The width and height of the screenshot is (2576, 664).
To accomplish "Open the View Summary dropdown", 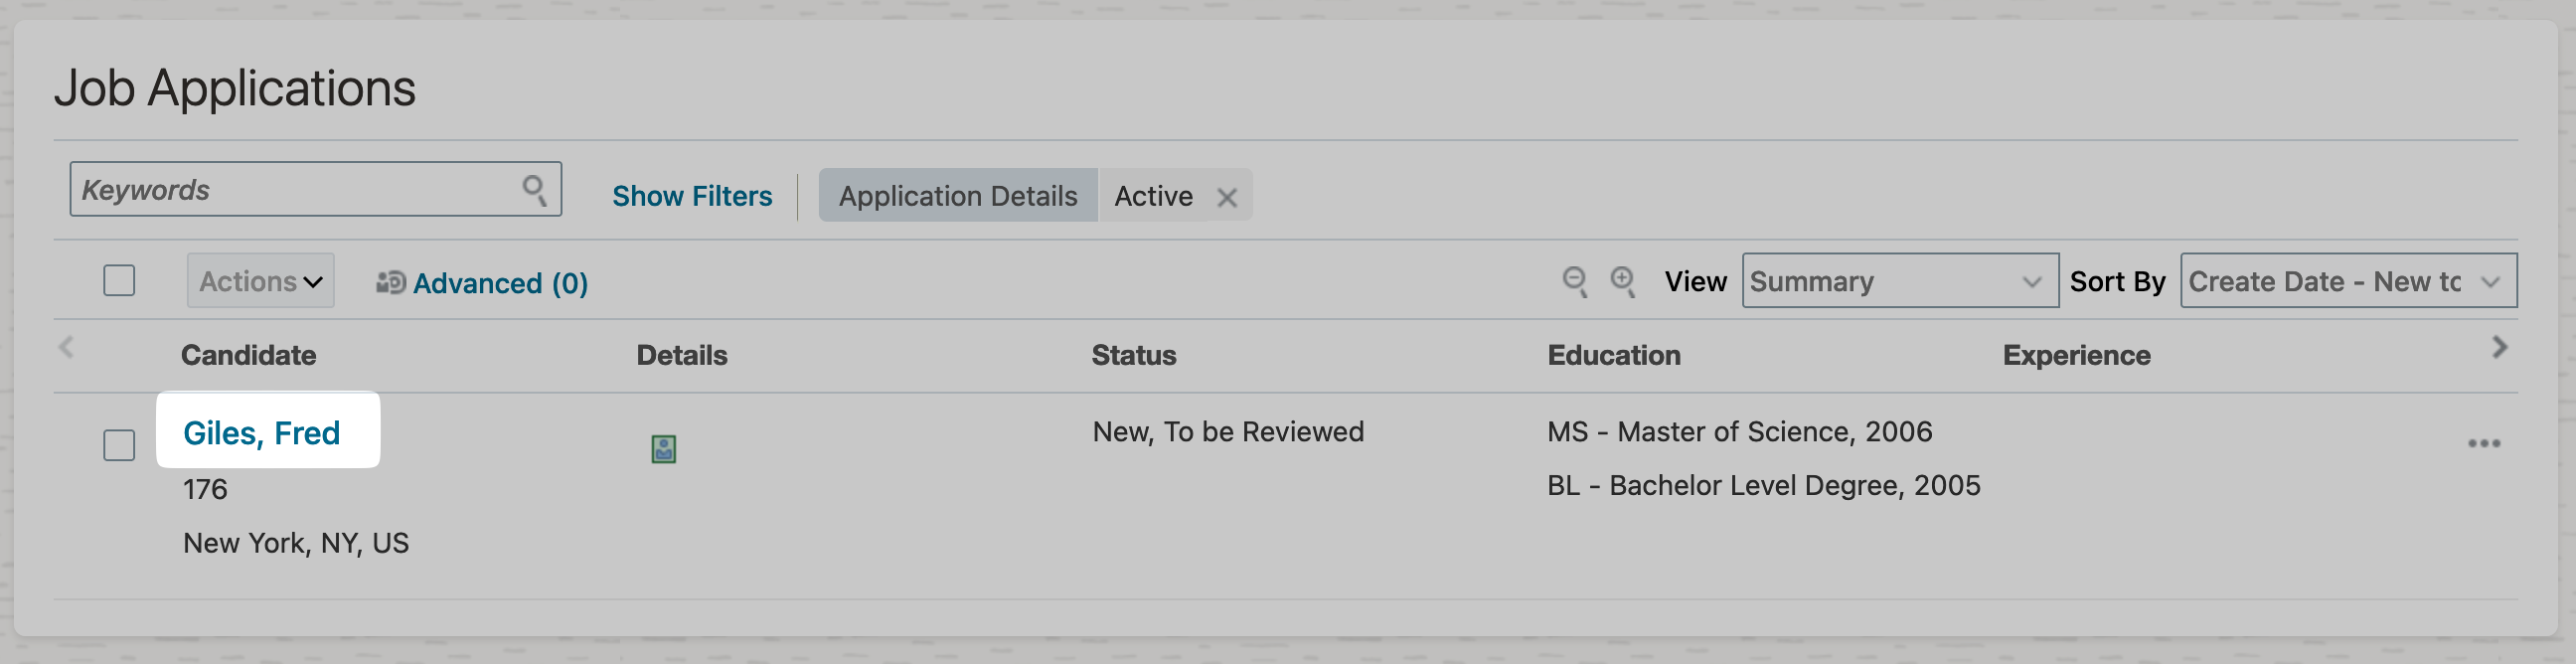I will tap(1900, 281).
